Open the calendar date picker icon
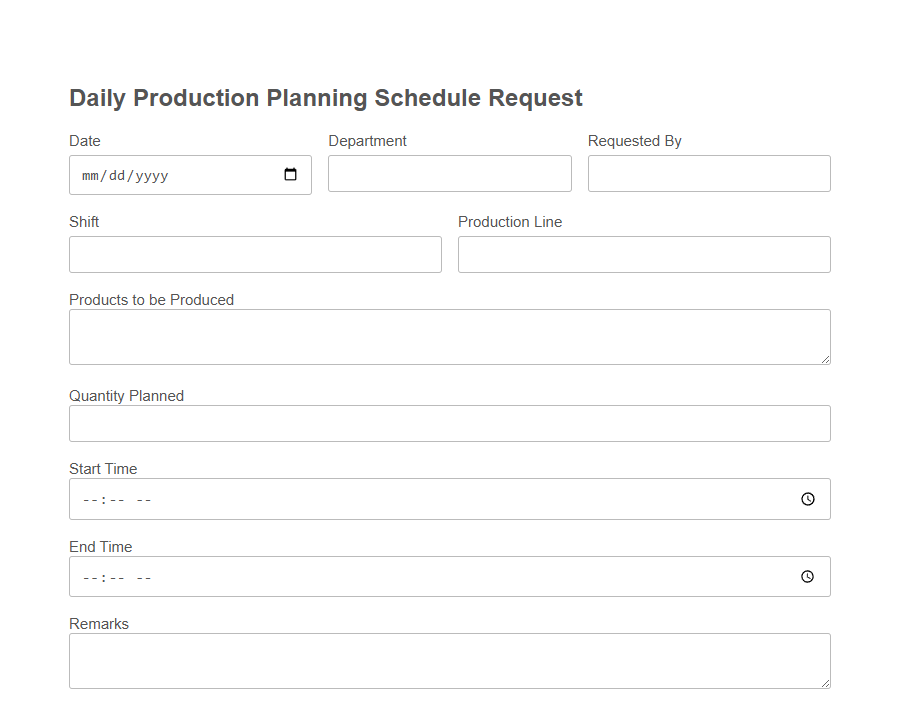Screen dimensions: 900x717 click(292, 174)
